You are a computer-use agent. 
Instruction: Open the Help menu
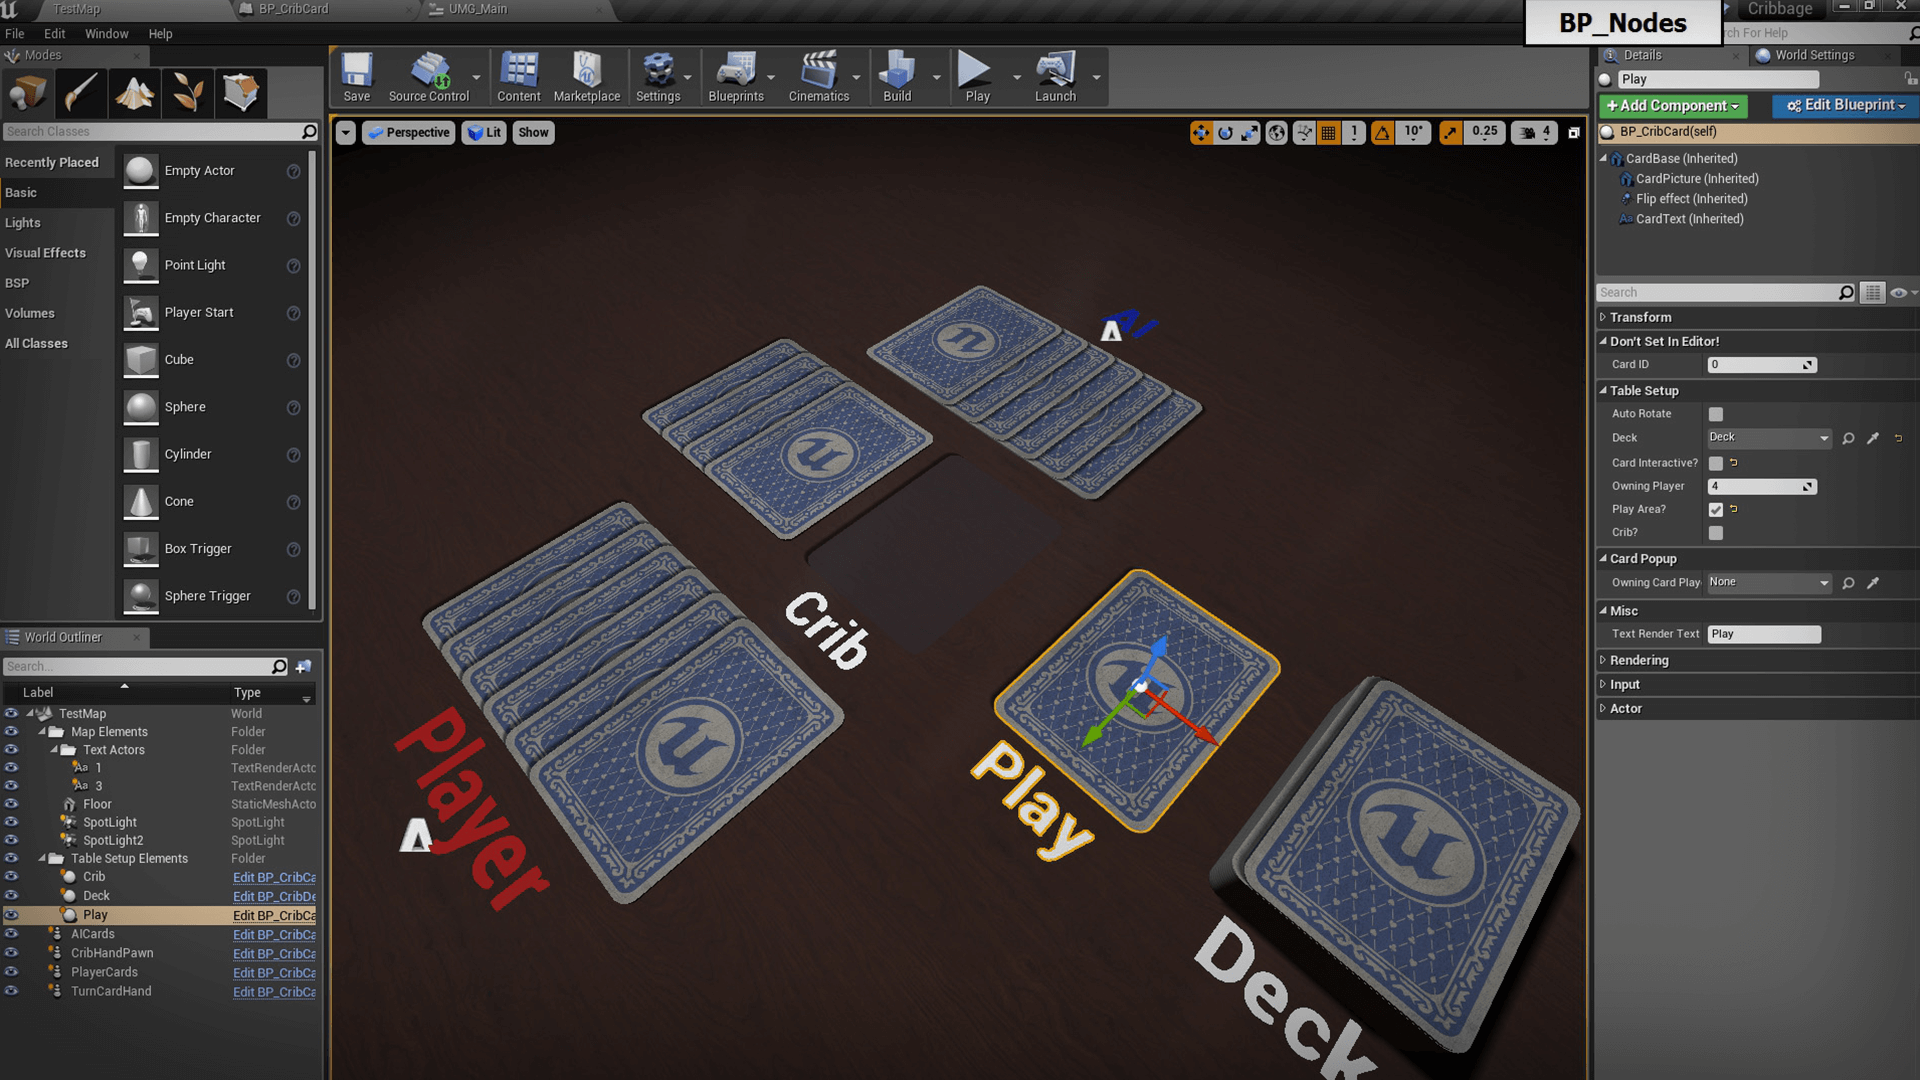click(x=160, y=34)
